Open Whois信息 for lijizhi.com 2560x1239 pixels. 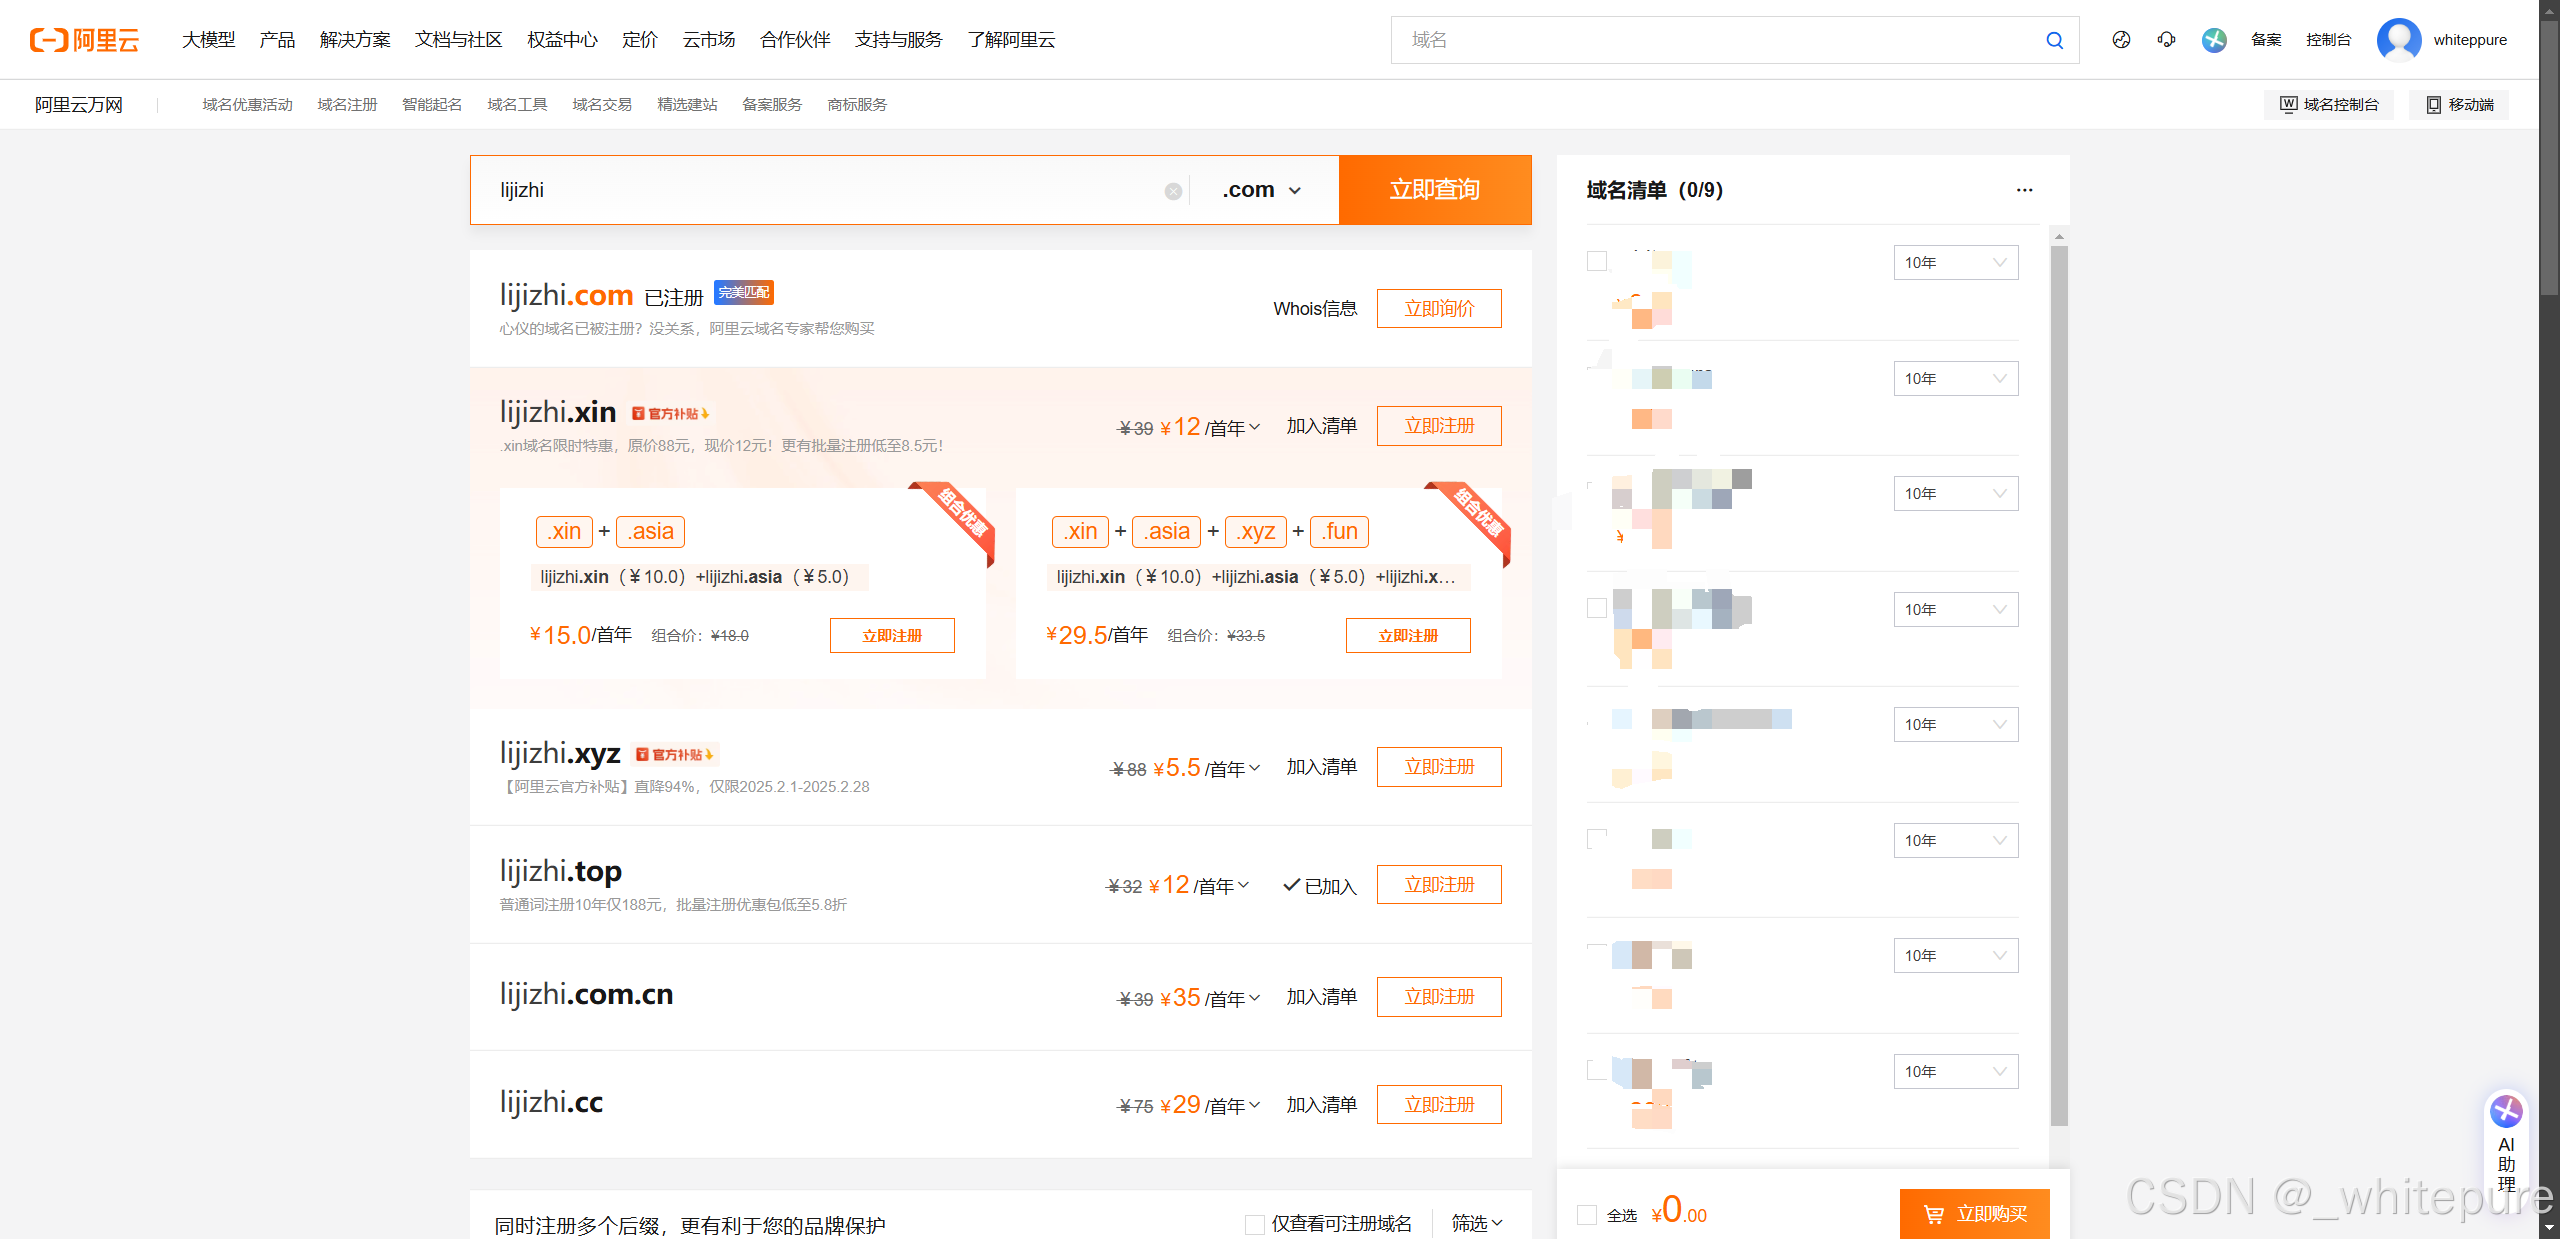tap(1315, 308)
